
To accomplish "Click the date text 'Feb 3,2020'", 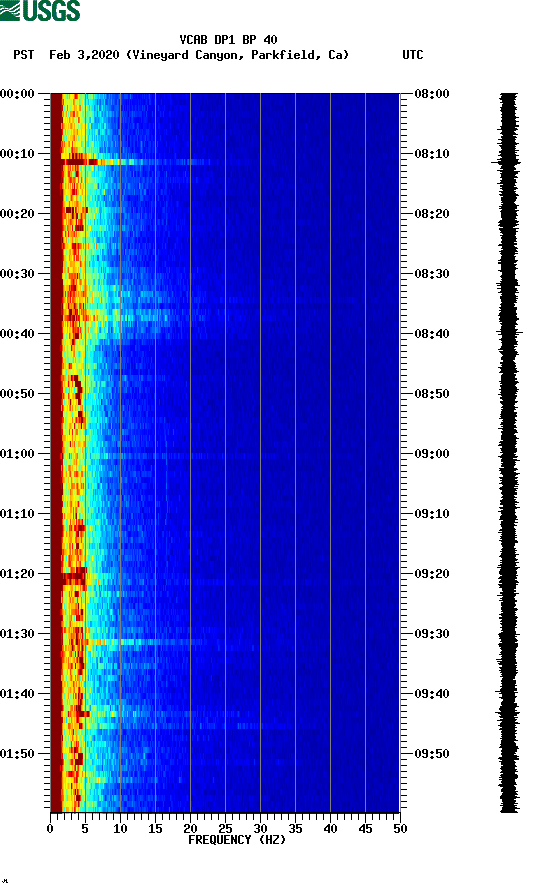I will click(84, 55).
